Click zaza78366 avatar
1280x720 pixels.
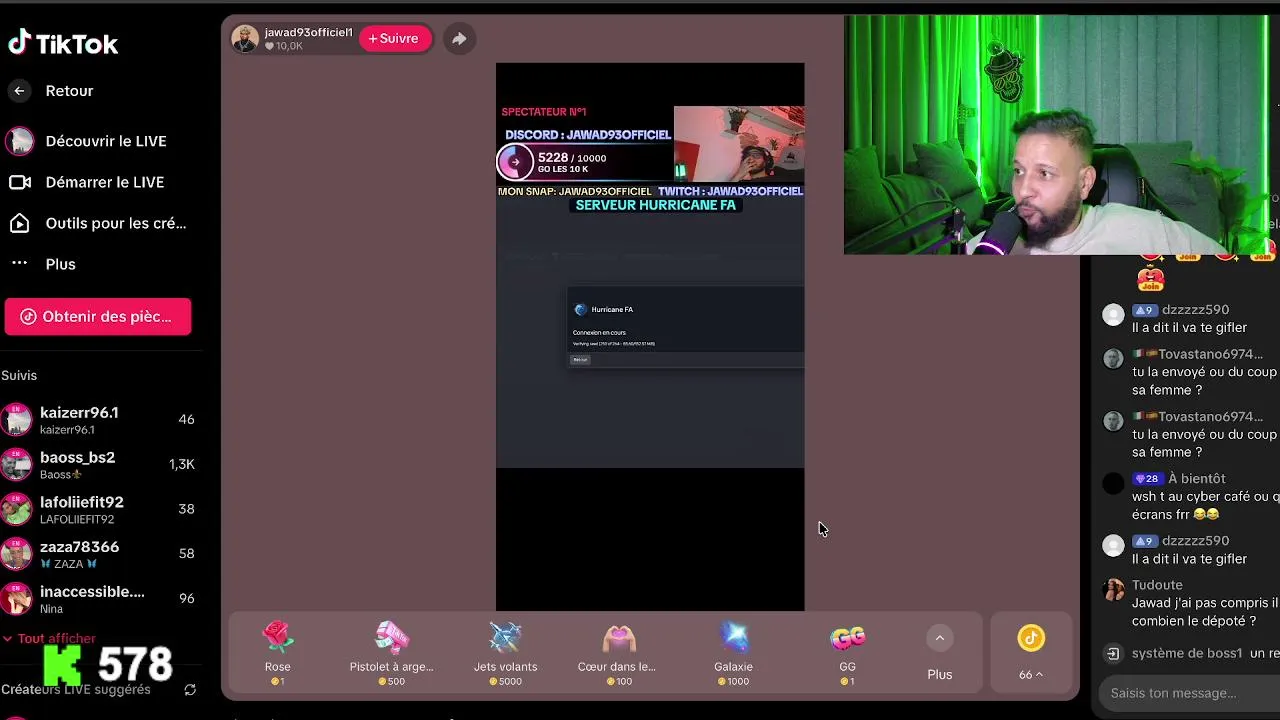[16, 554]
